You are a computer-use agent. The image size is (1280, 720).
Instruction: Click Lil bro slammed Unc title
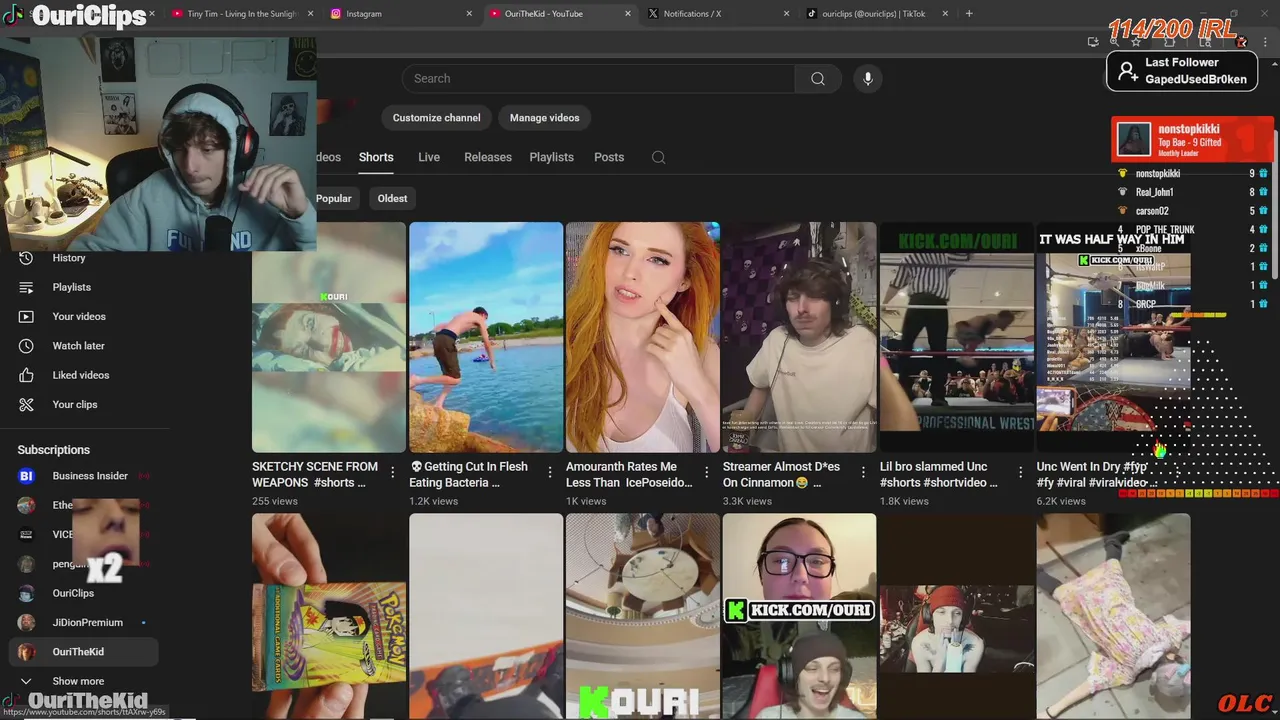coord(938,474)
